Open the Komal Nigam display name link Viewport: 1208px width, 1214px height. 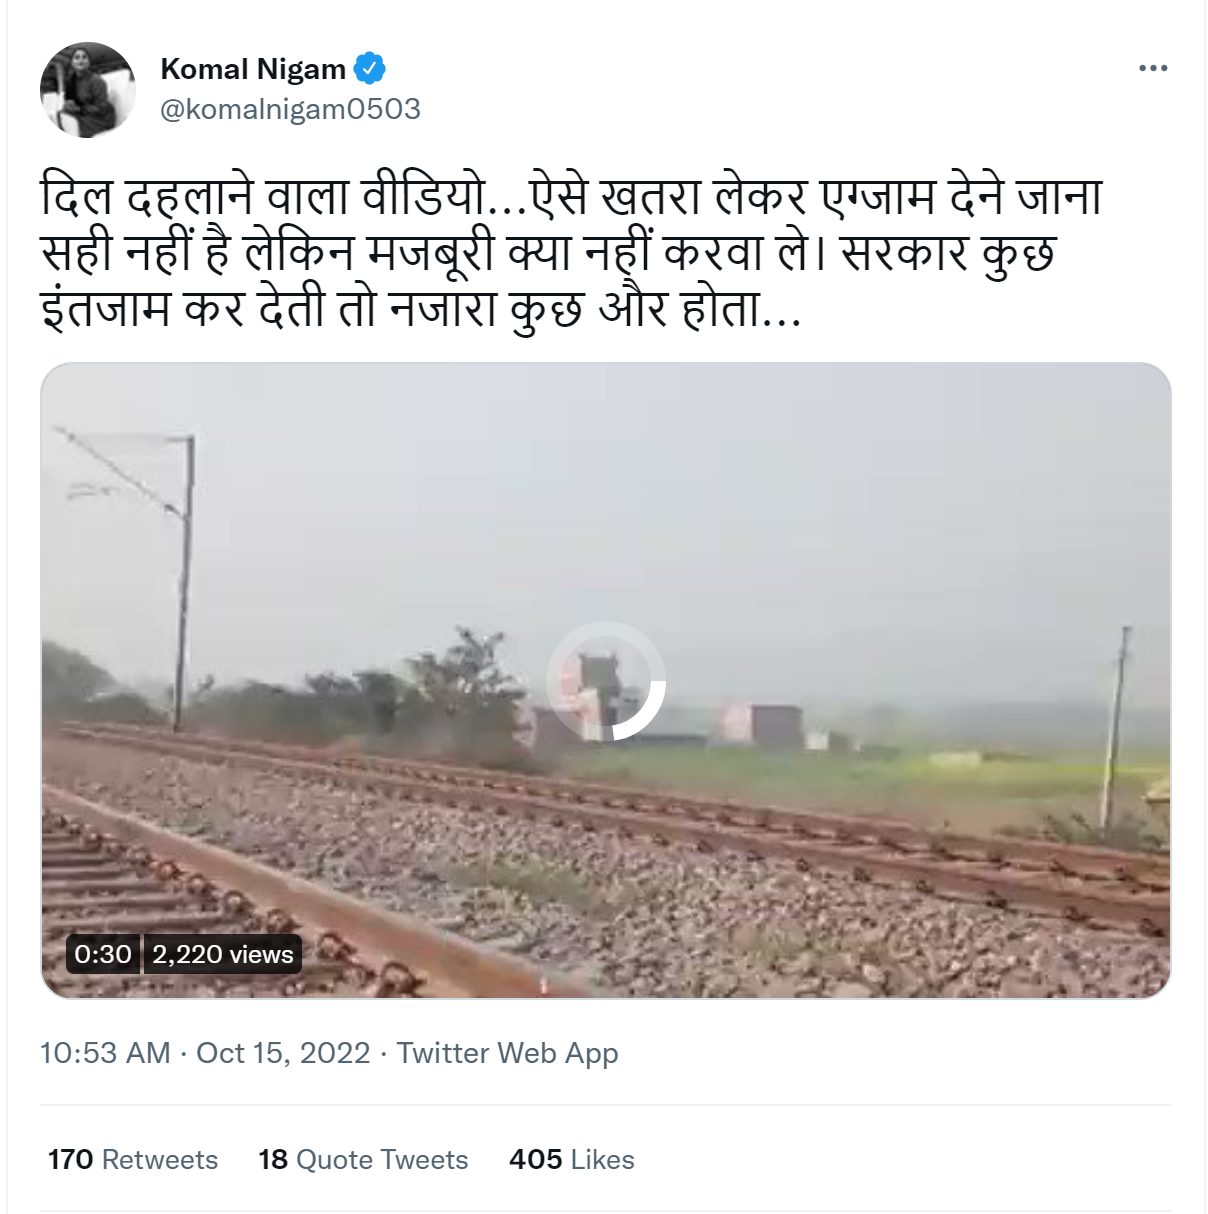click(x=253, y=69)
